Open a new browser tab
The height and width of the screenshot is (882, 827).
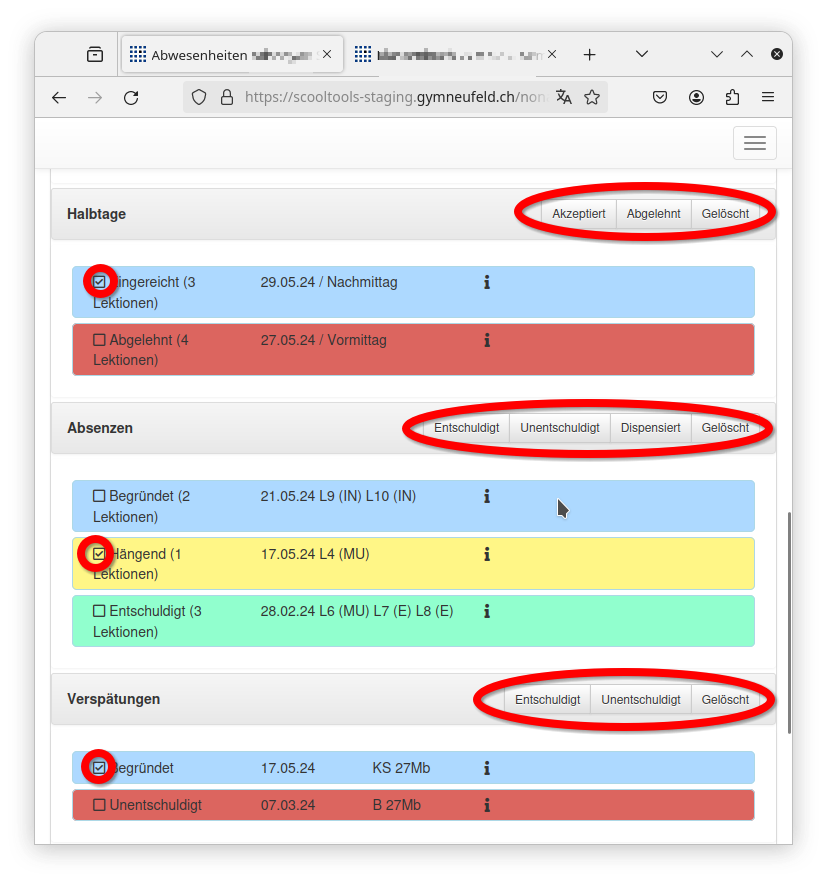590,55
